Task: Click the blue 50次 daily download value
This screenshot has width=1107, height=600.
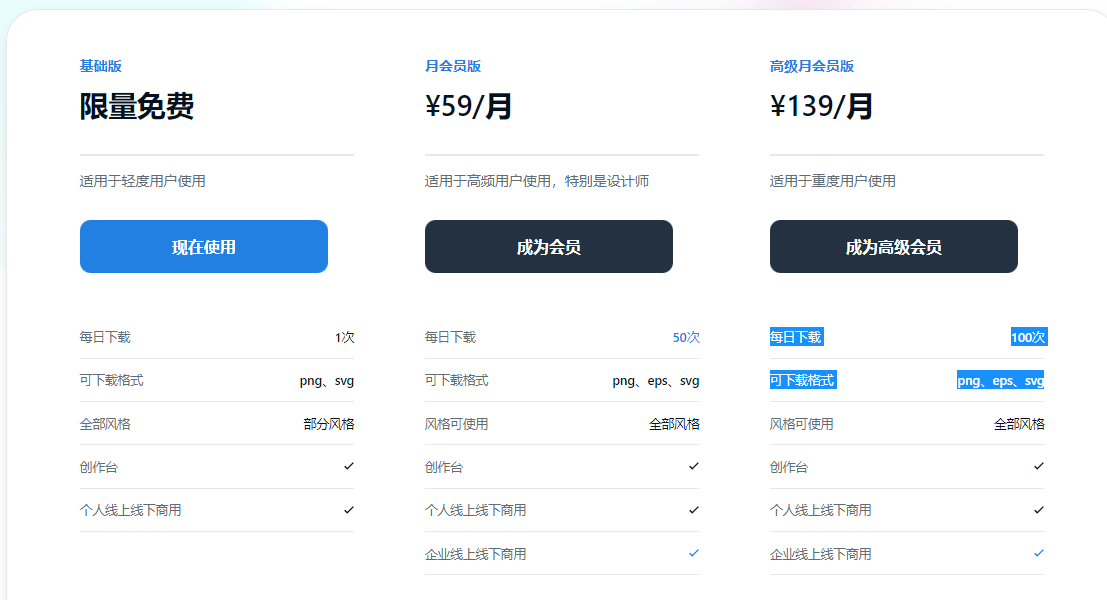Action: tap(686, 338)
